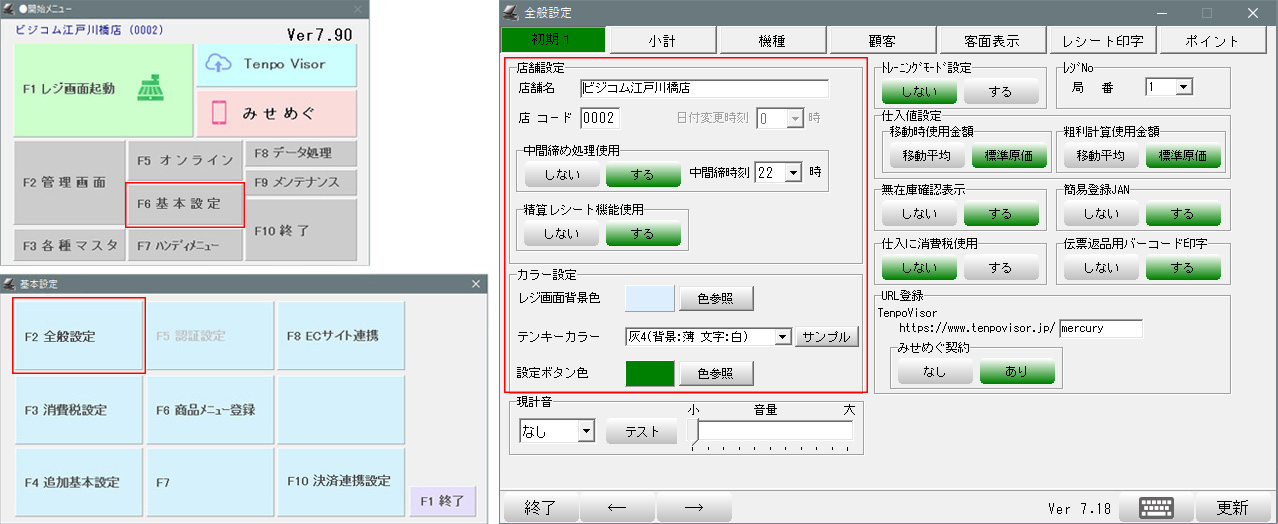Click the right arrow → navigation button
The width and height of the screenshot is (1278, 524).
pos(693,507)
